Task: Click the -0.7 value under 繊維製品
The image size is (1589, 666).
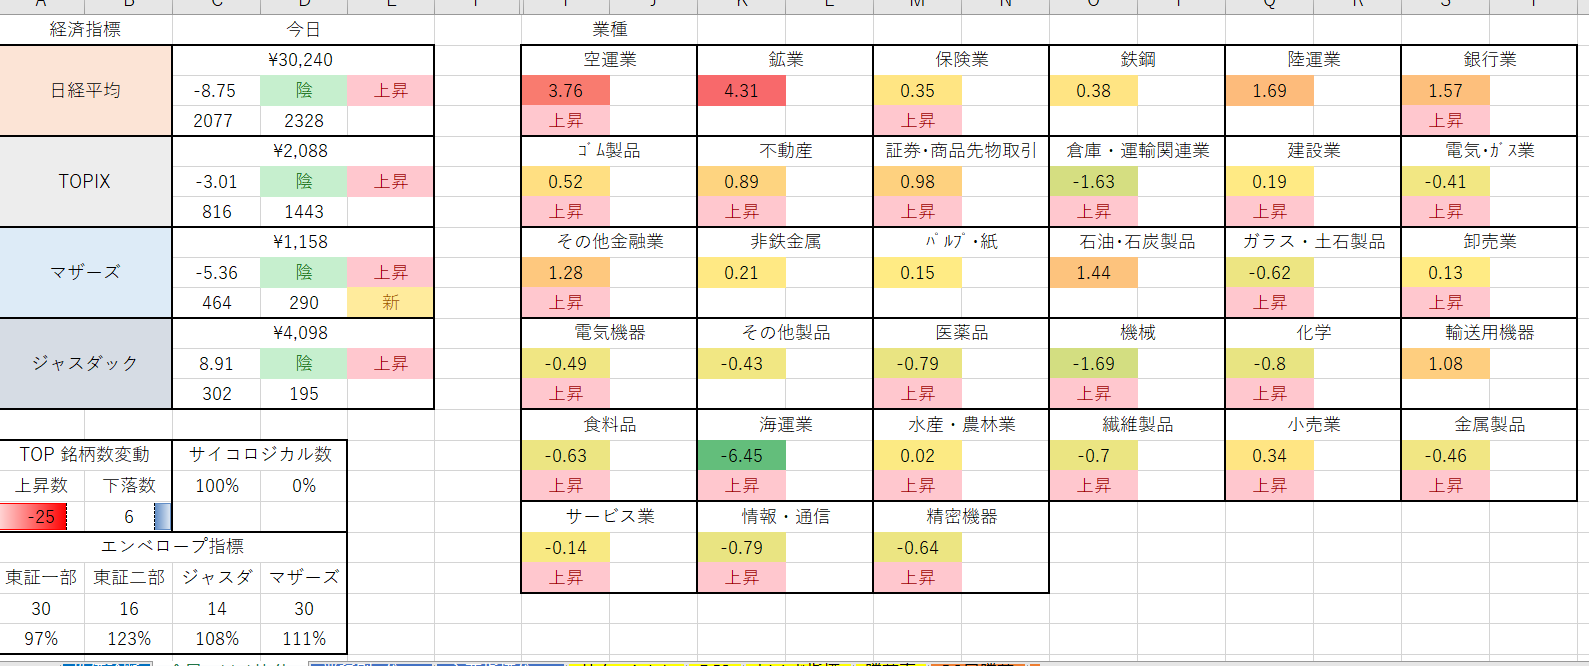Action: (x=1093, y=456)
